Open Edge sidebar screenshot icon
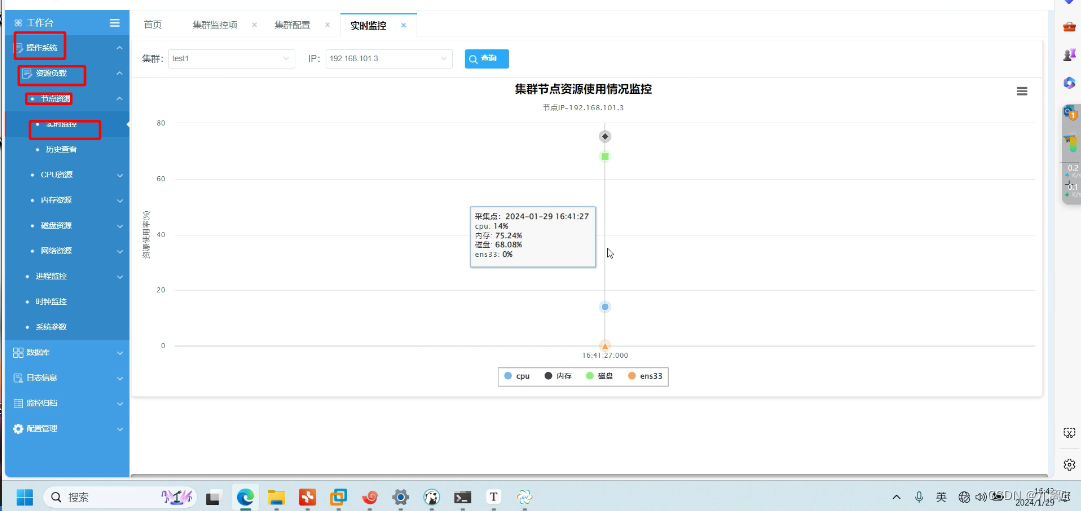 [1069, 433]
